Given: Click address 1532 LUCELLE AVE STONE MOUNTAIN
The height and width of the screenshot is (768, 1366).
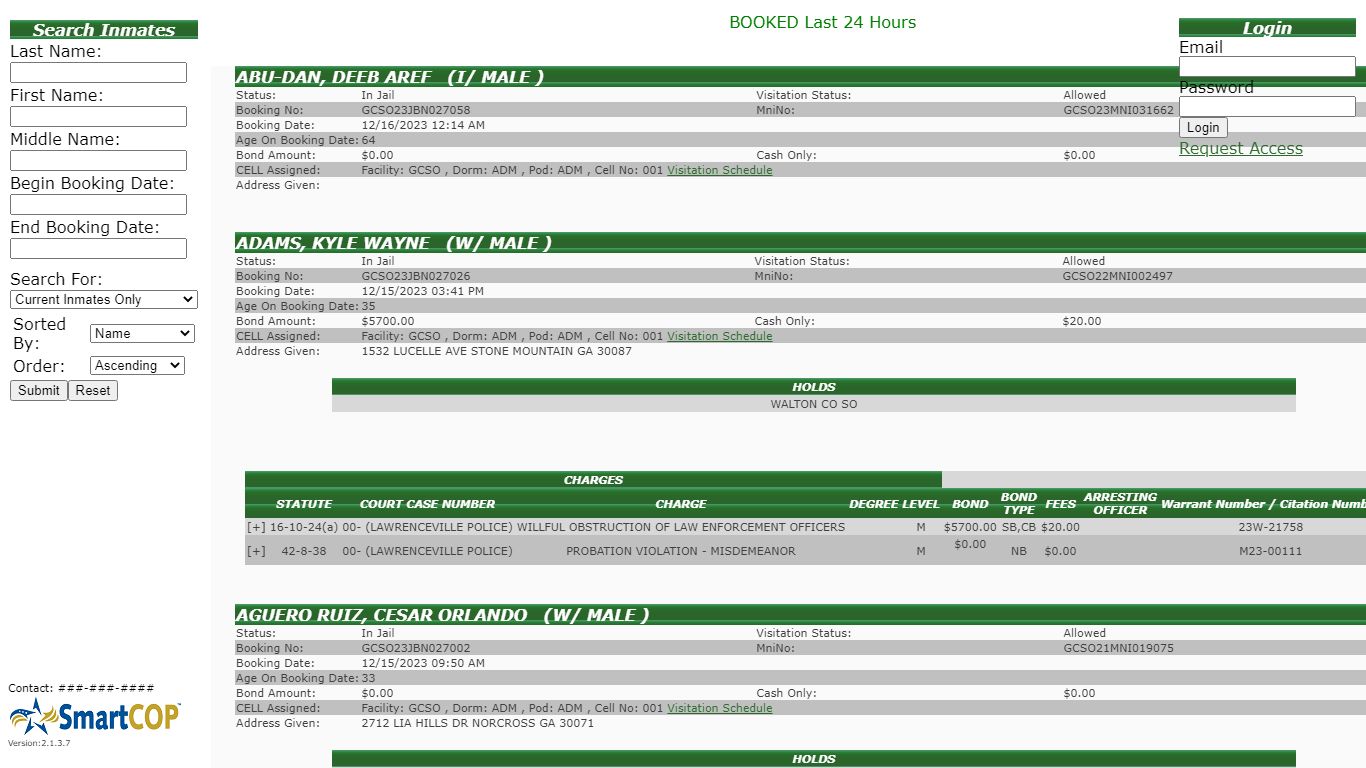Looking at the screenshot, I should click(496, 351).
